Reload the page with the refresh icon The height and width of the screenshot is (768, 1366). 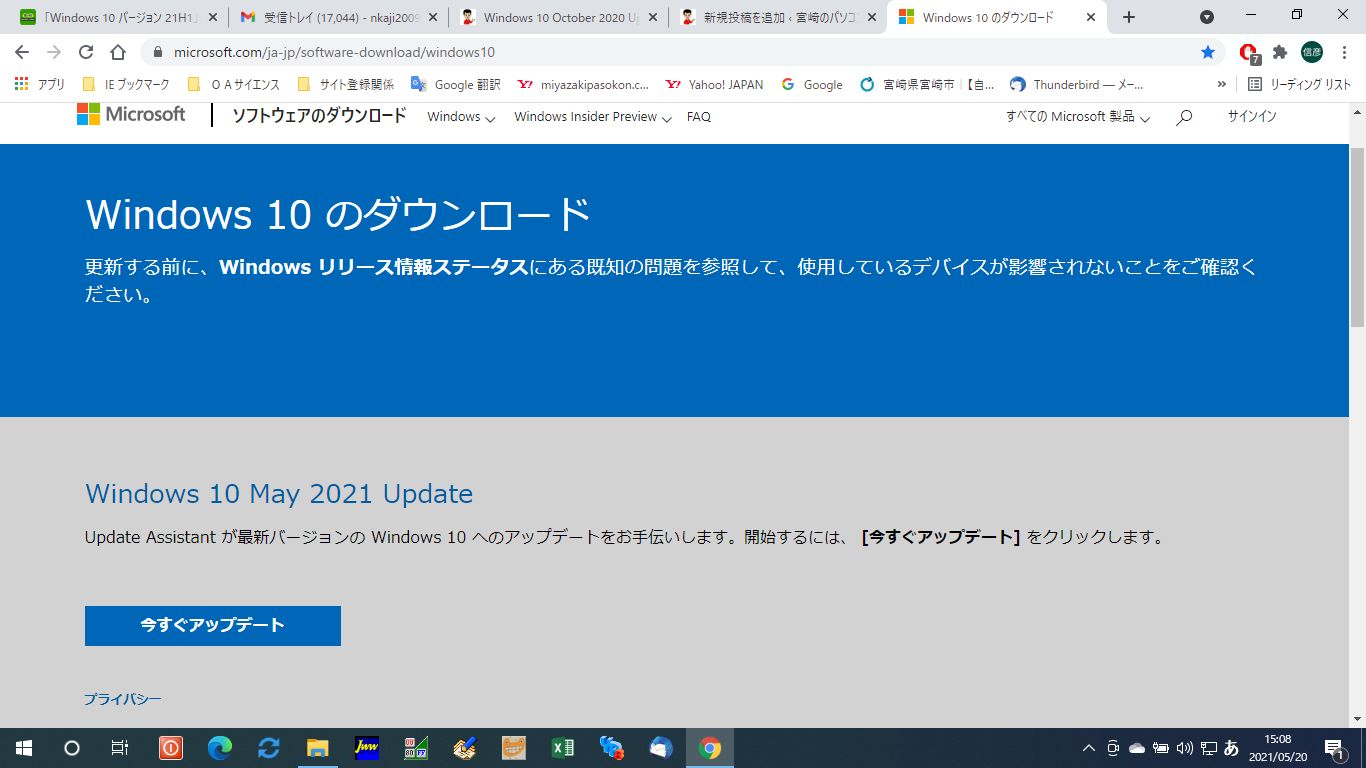tap(86, 52)
